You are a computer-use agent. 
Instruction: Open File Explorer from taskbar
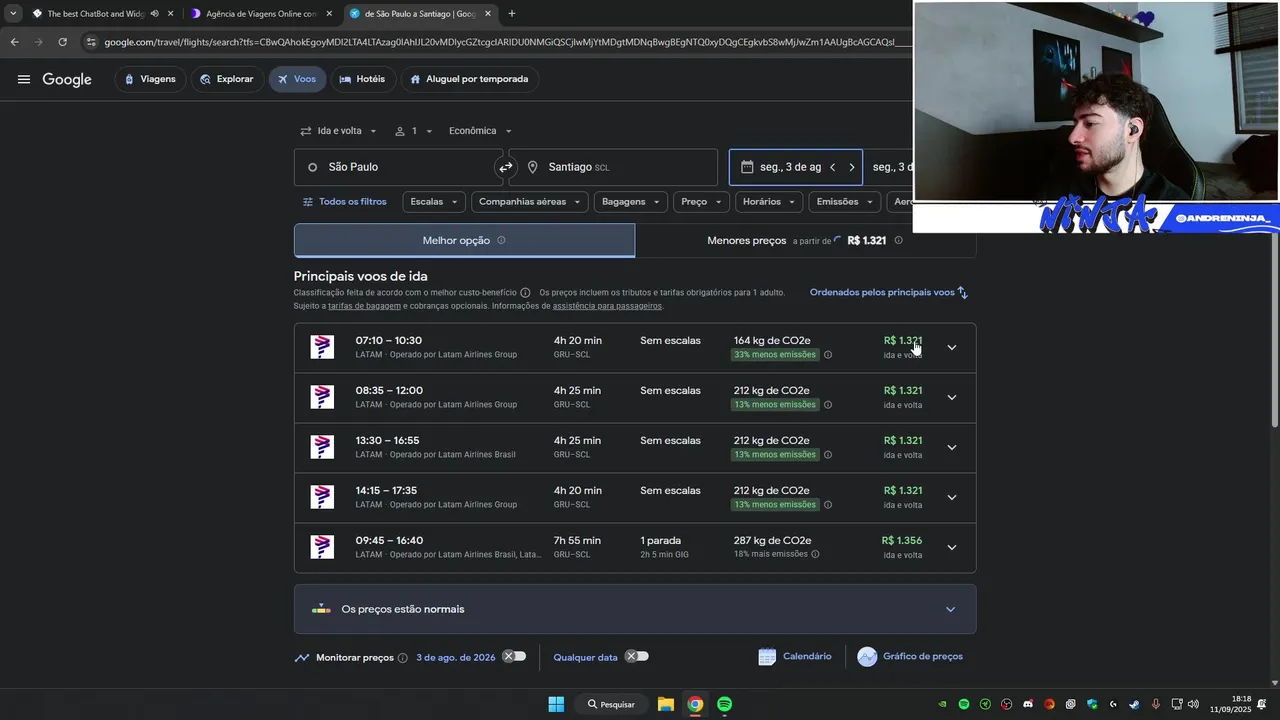click(665, 704)
